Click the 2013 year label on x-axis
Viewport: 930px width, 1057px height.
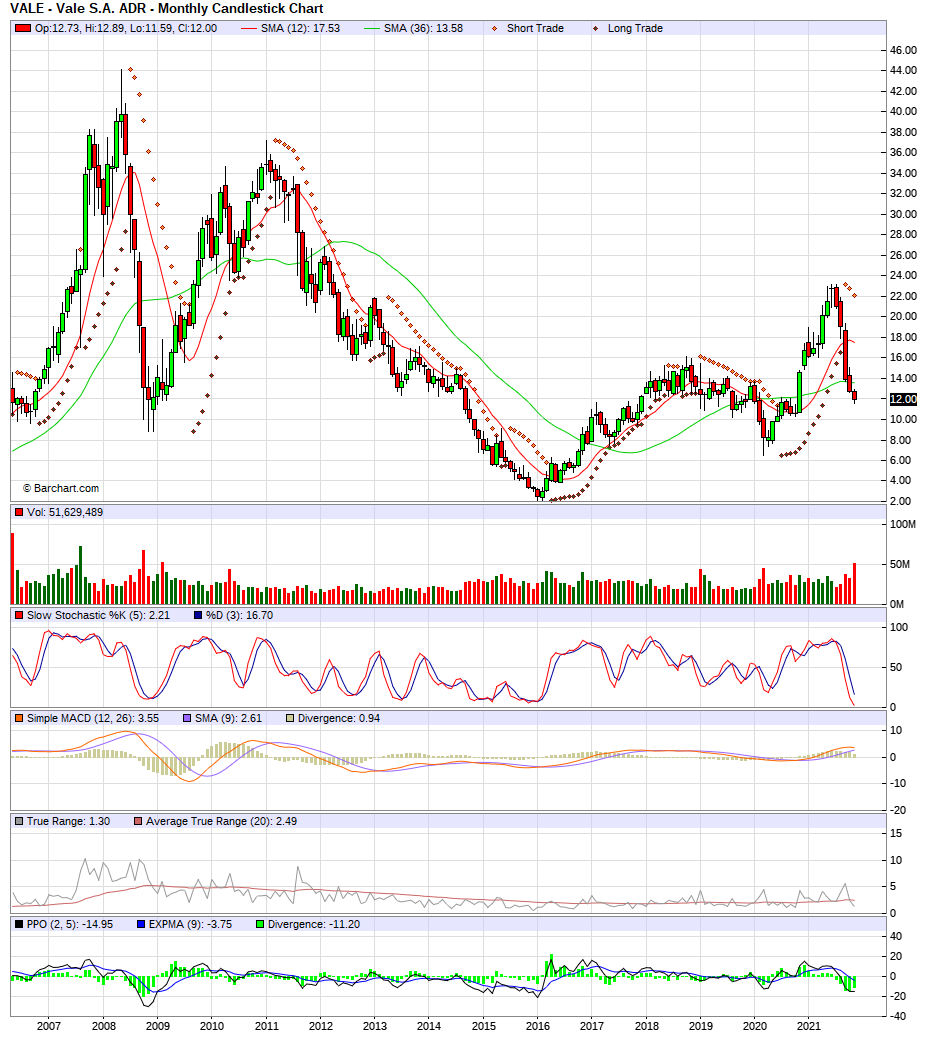(x=375, y=1026)
